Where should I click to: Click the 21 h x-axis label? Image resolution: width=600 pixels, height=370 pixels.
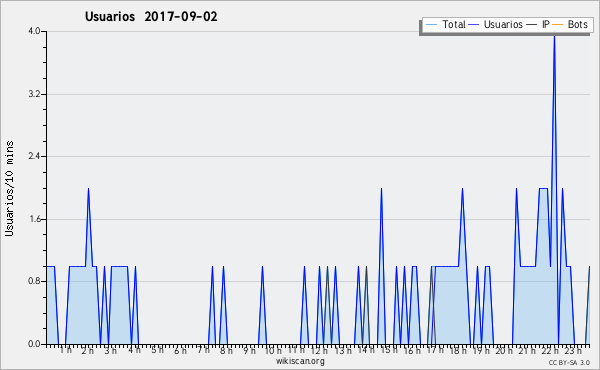click(x=527, y=351)
